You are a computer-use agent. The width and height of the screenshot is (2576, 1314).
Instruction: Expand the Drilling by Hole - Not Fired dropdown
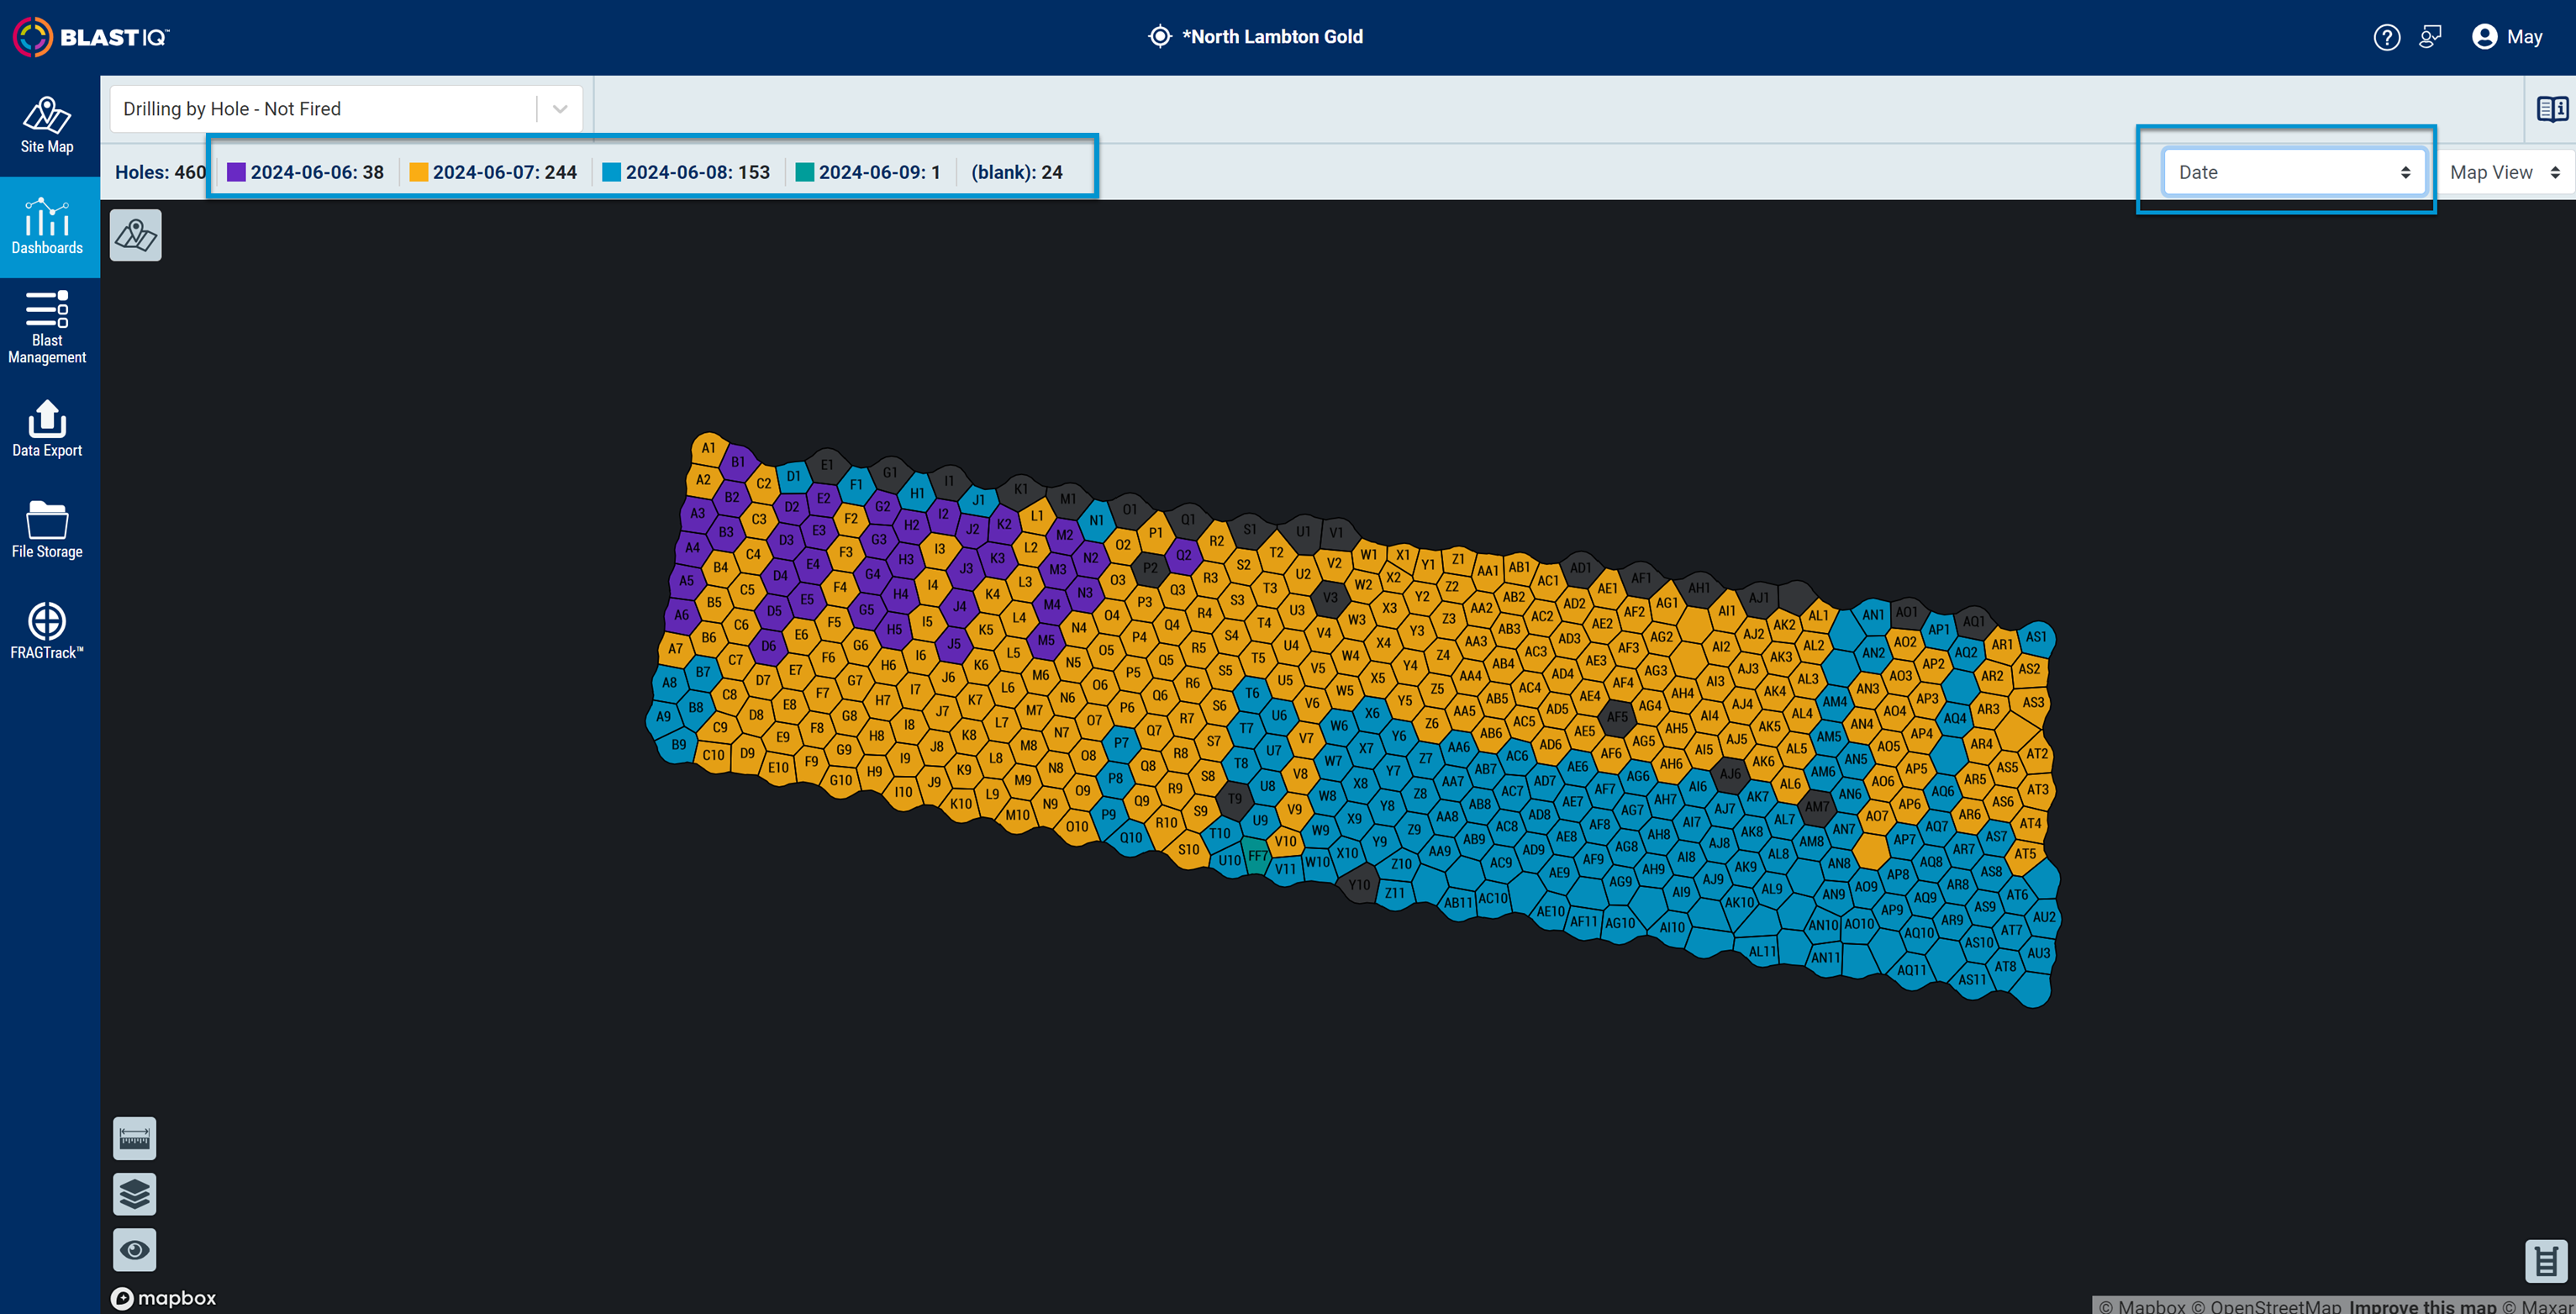(346, 109)
